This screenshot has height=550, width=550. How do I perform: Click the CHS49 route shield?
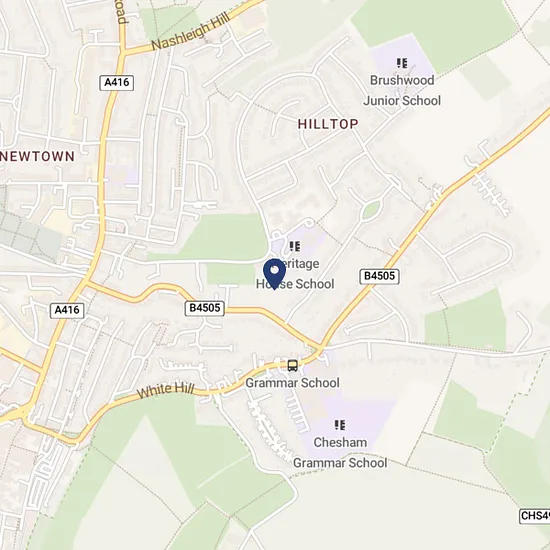(535, 516)
